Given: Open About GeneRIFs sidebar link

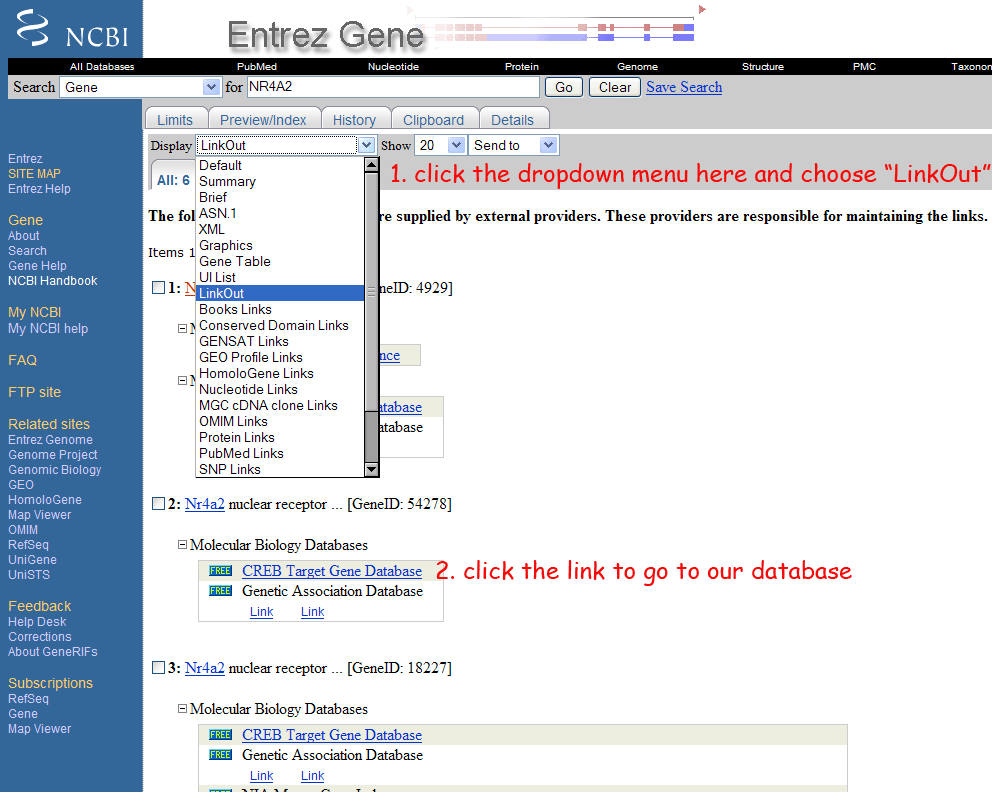Looking at the screenshot, I should click(53, 652).
